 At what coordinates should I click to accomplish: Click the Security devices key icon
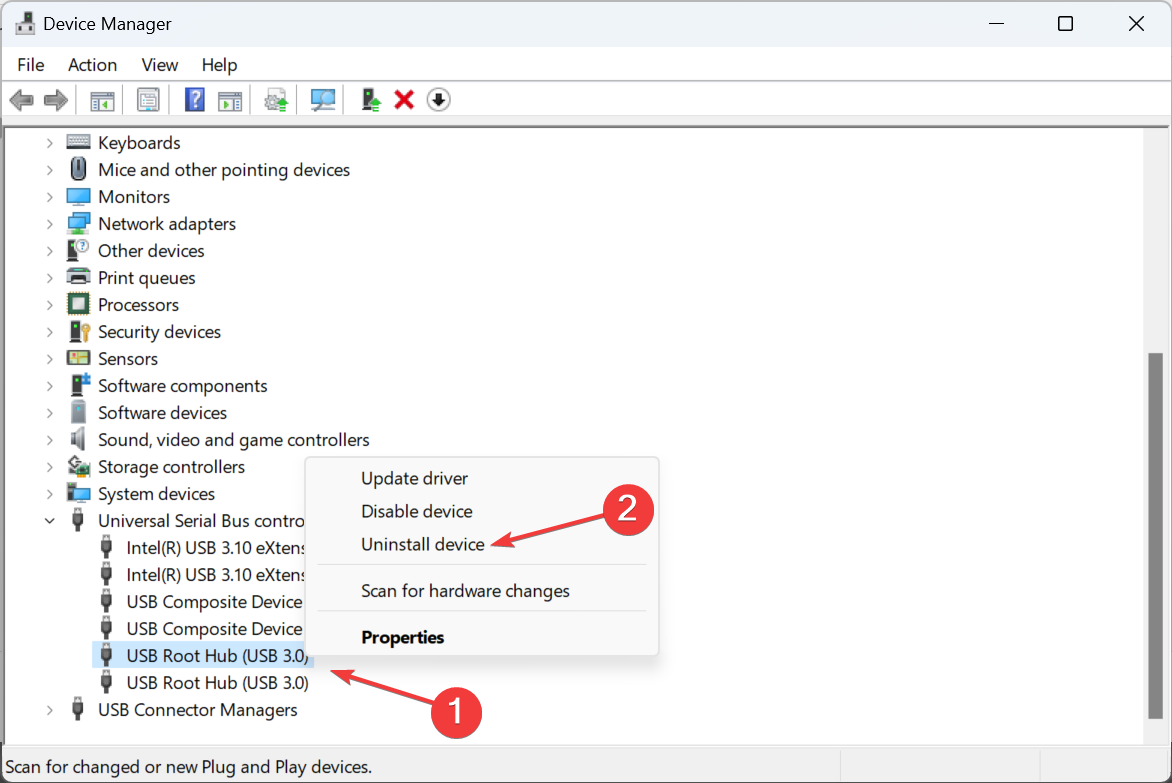(78, 331)
